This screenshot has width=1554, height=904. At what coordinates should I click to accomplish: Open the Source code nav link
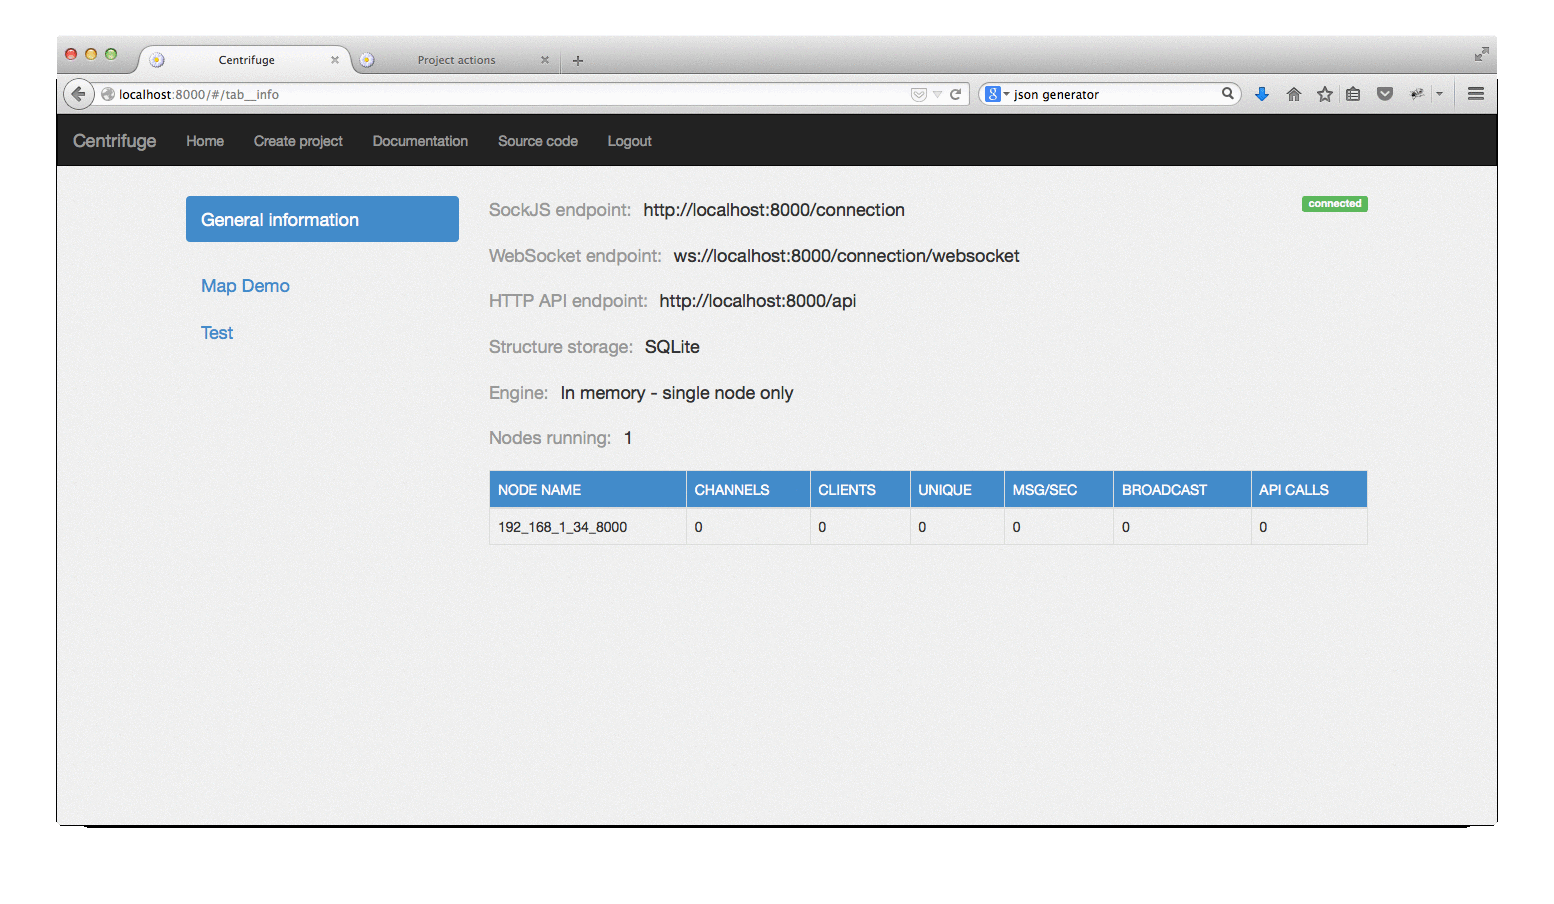[x=538, y=141]
